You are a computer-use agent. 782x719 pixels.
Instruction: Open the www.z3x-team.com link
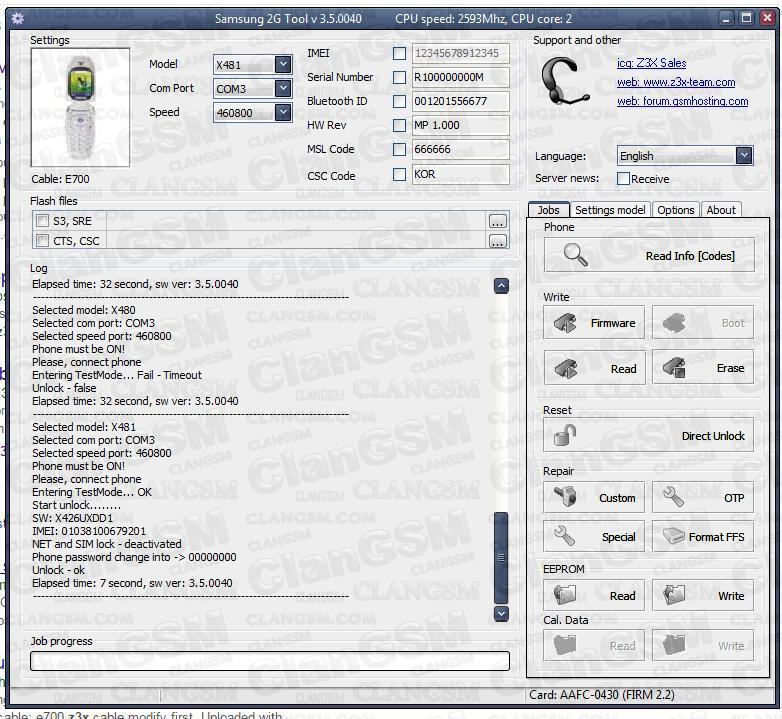tap(676, 82)
